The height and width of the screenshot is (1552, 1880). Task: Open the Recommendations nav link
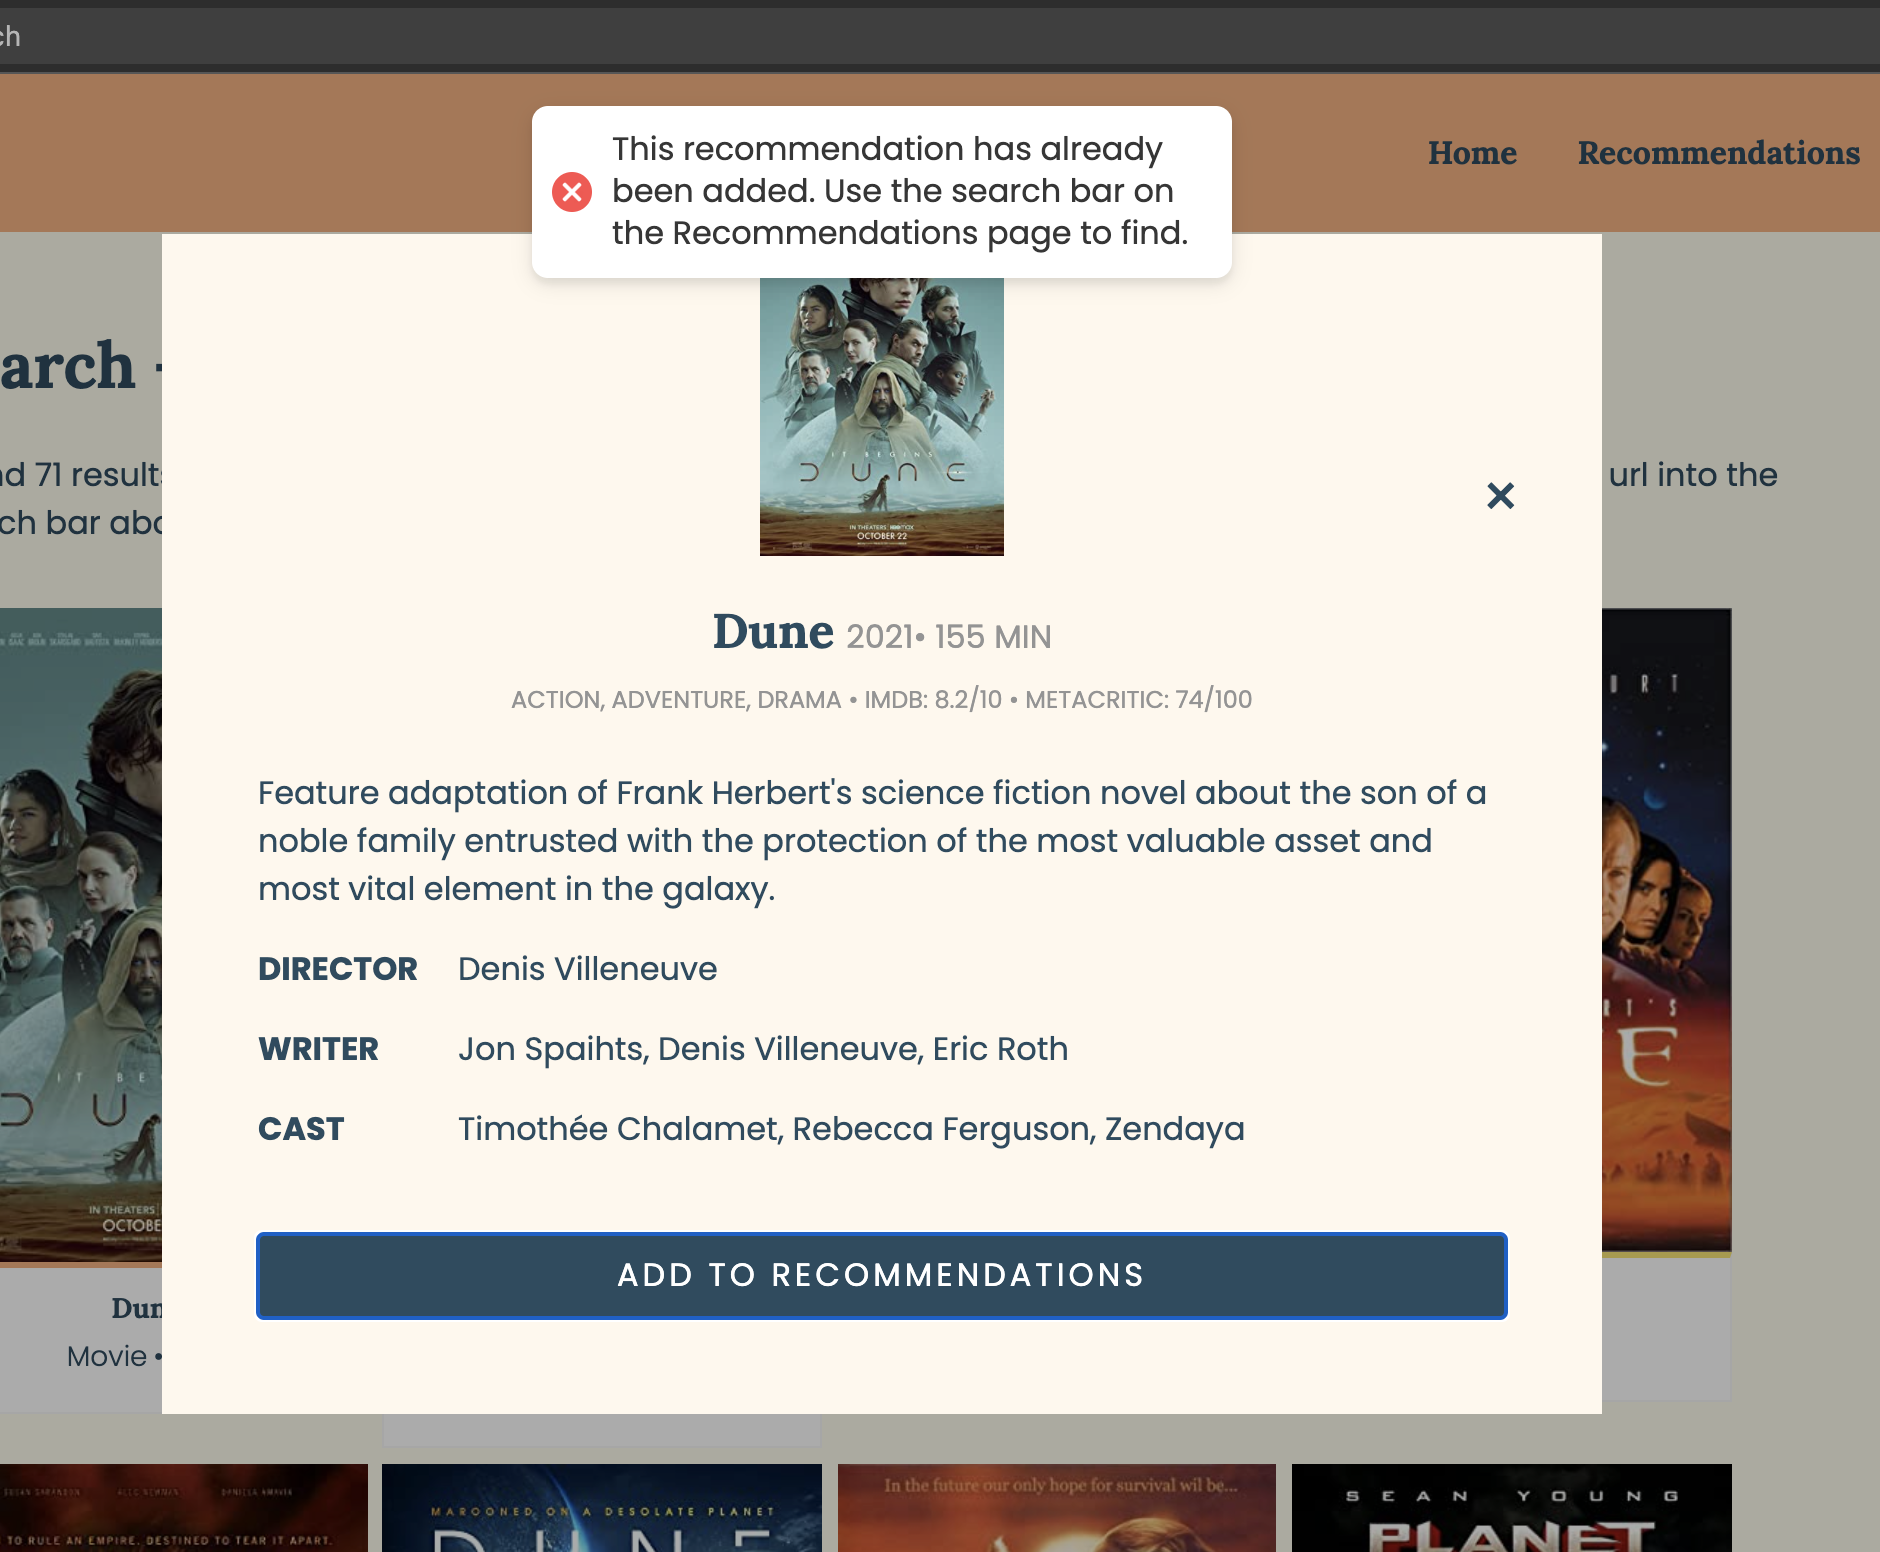pyautogui.click(x=1718, y=153)
